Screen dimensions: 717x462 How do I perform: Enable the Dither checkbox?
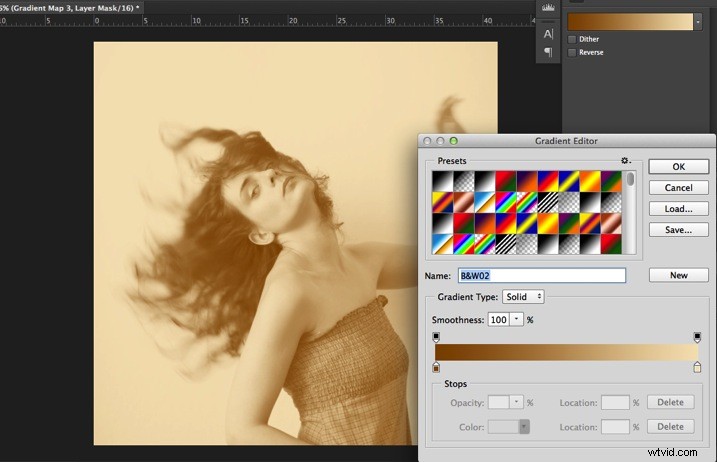tap(572, 39)
